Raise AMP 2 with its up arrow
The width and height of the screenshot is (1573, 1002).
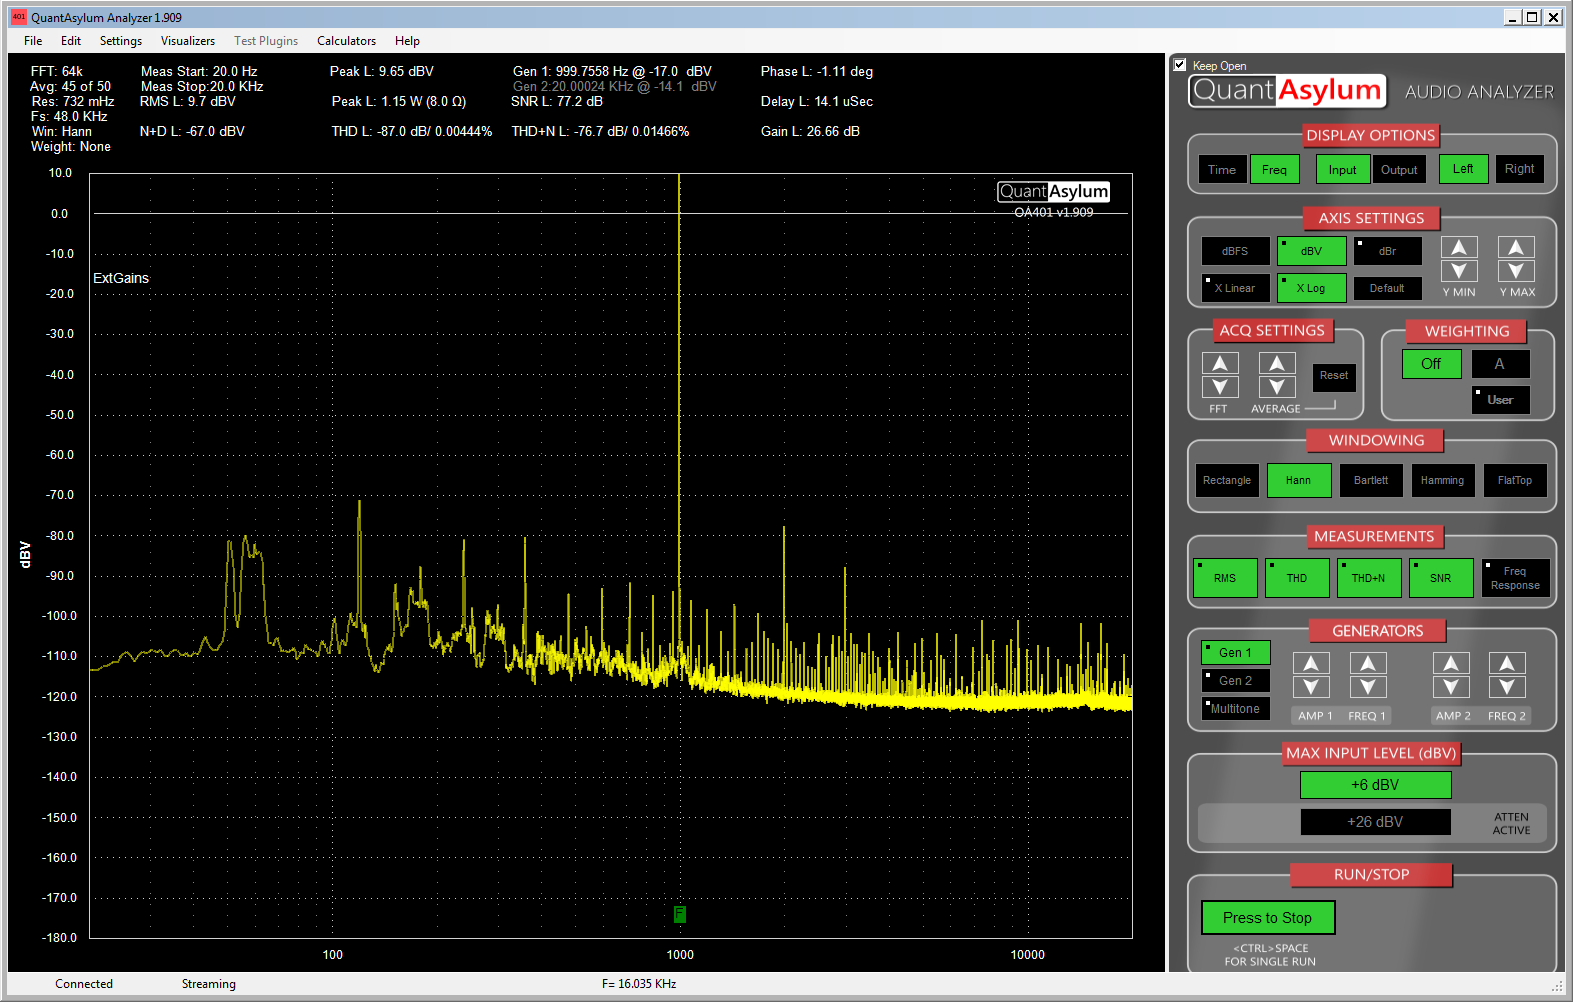coord(1451,663)
